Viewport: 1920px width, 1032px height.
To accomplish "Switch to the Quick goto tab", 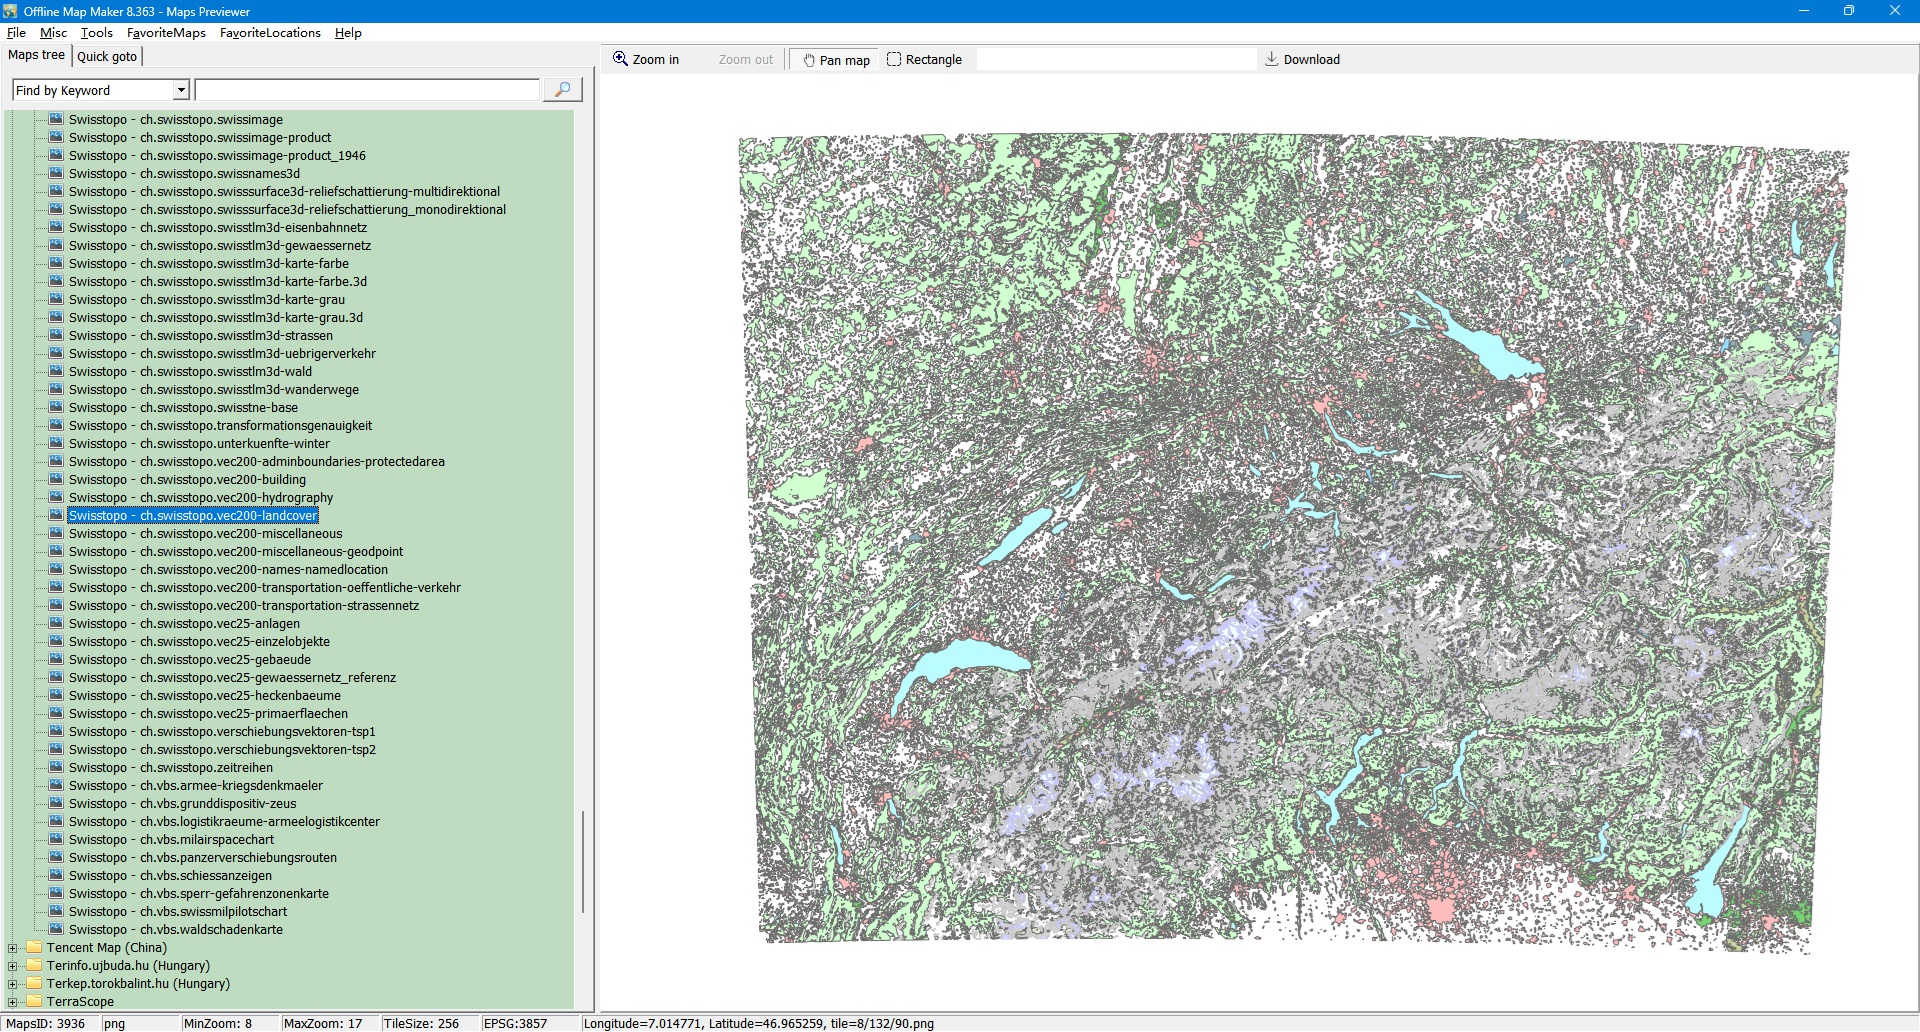I will coord(107,56).
